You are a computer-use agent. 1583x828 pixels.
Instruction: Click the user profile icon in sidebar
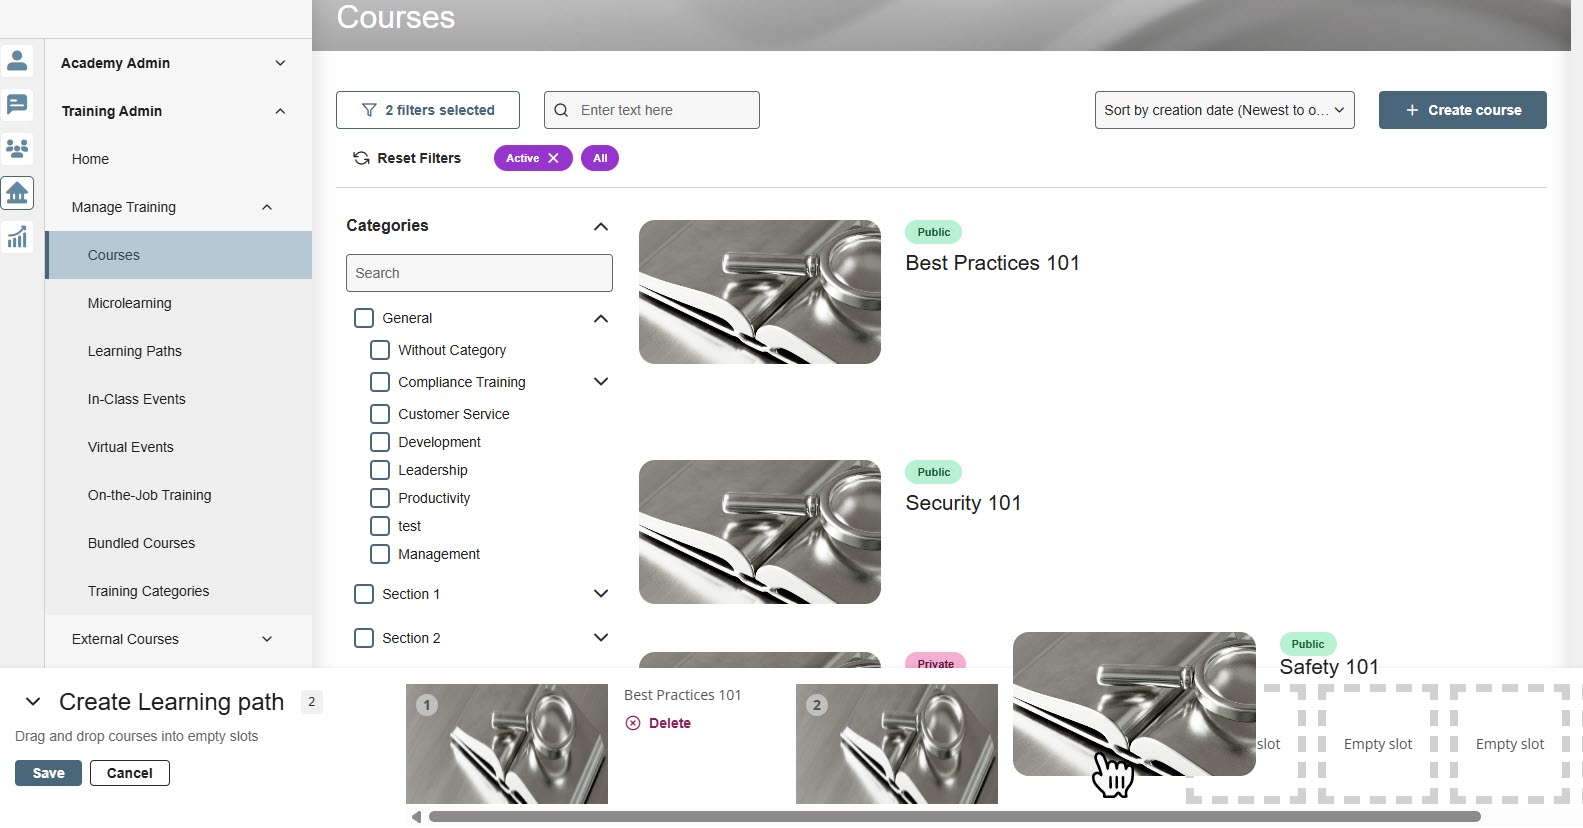point(17,61)
